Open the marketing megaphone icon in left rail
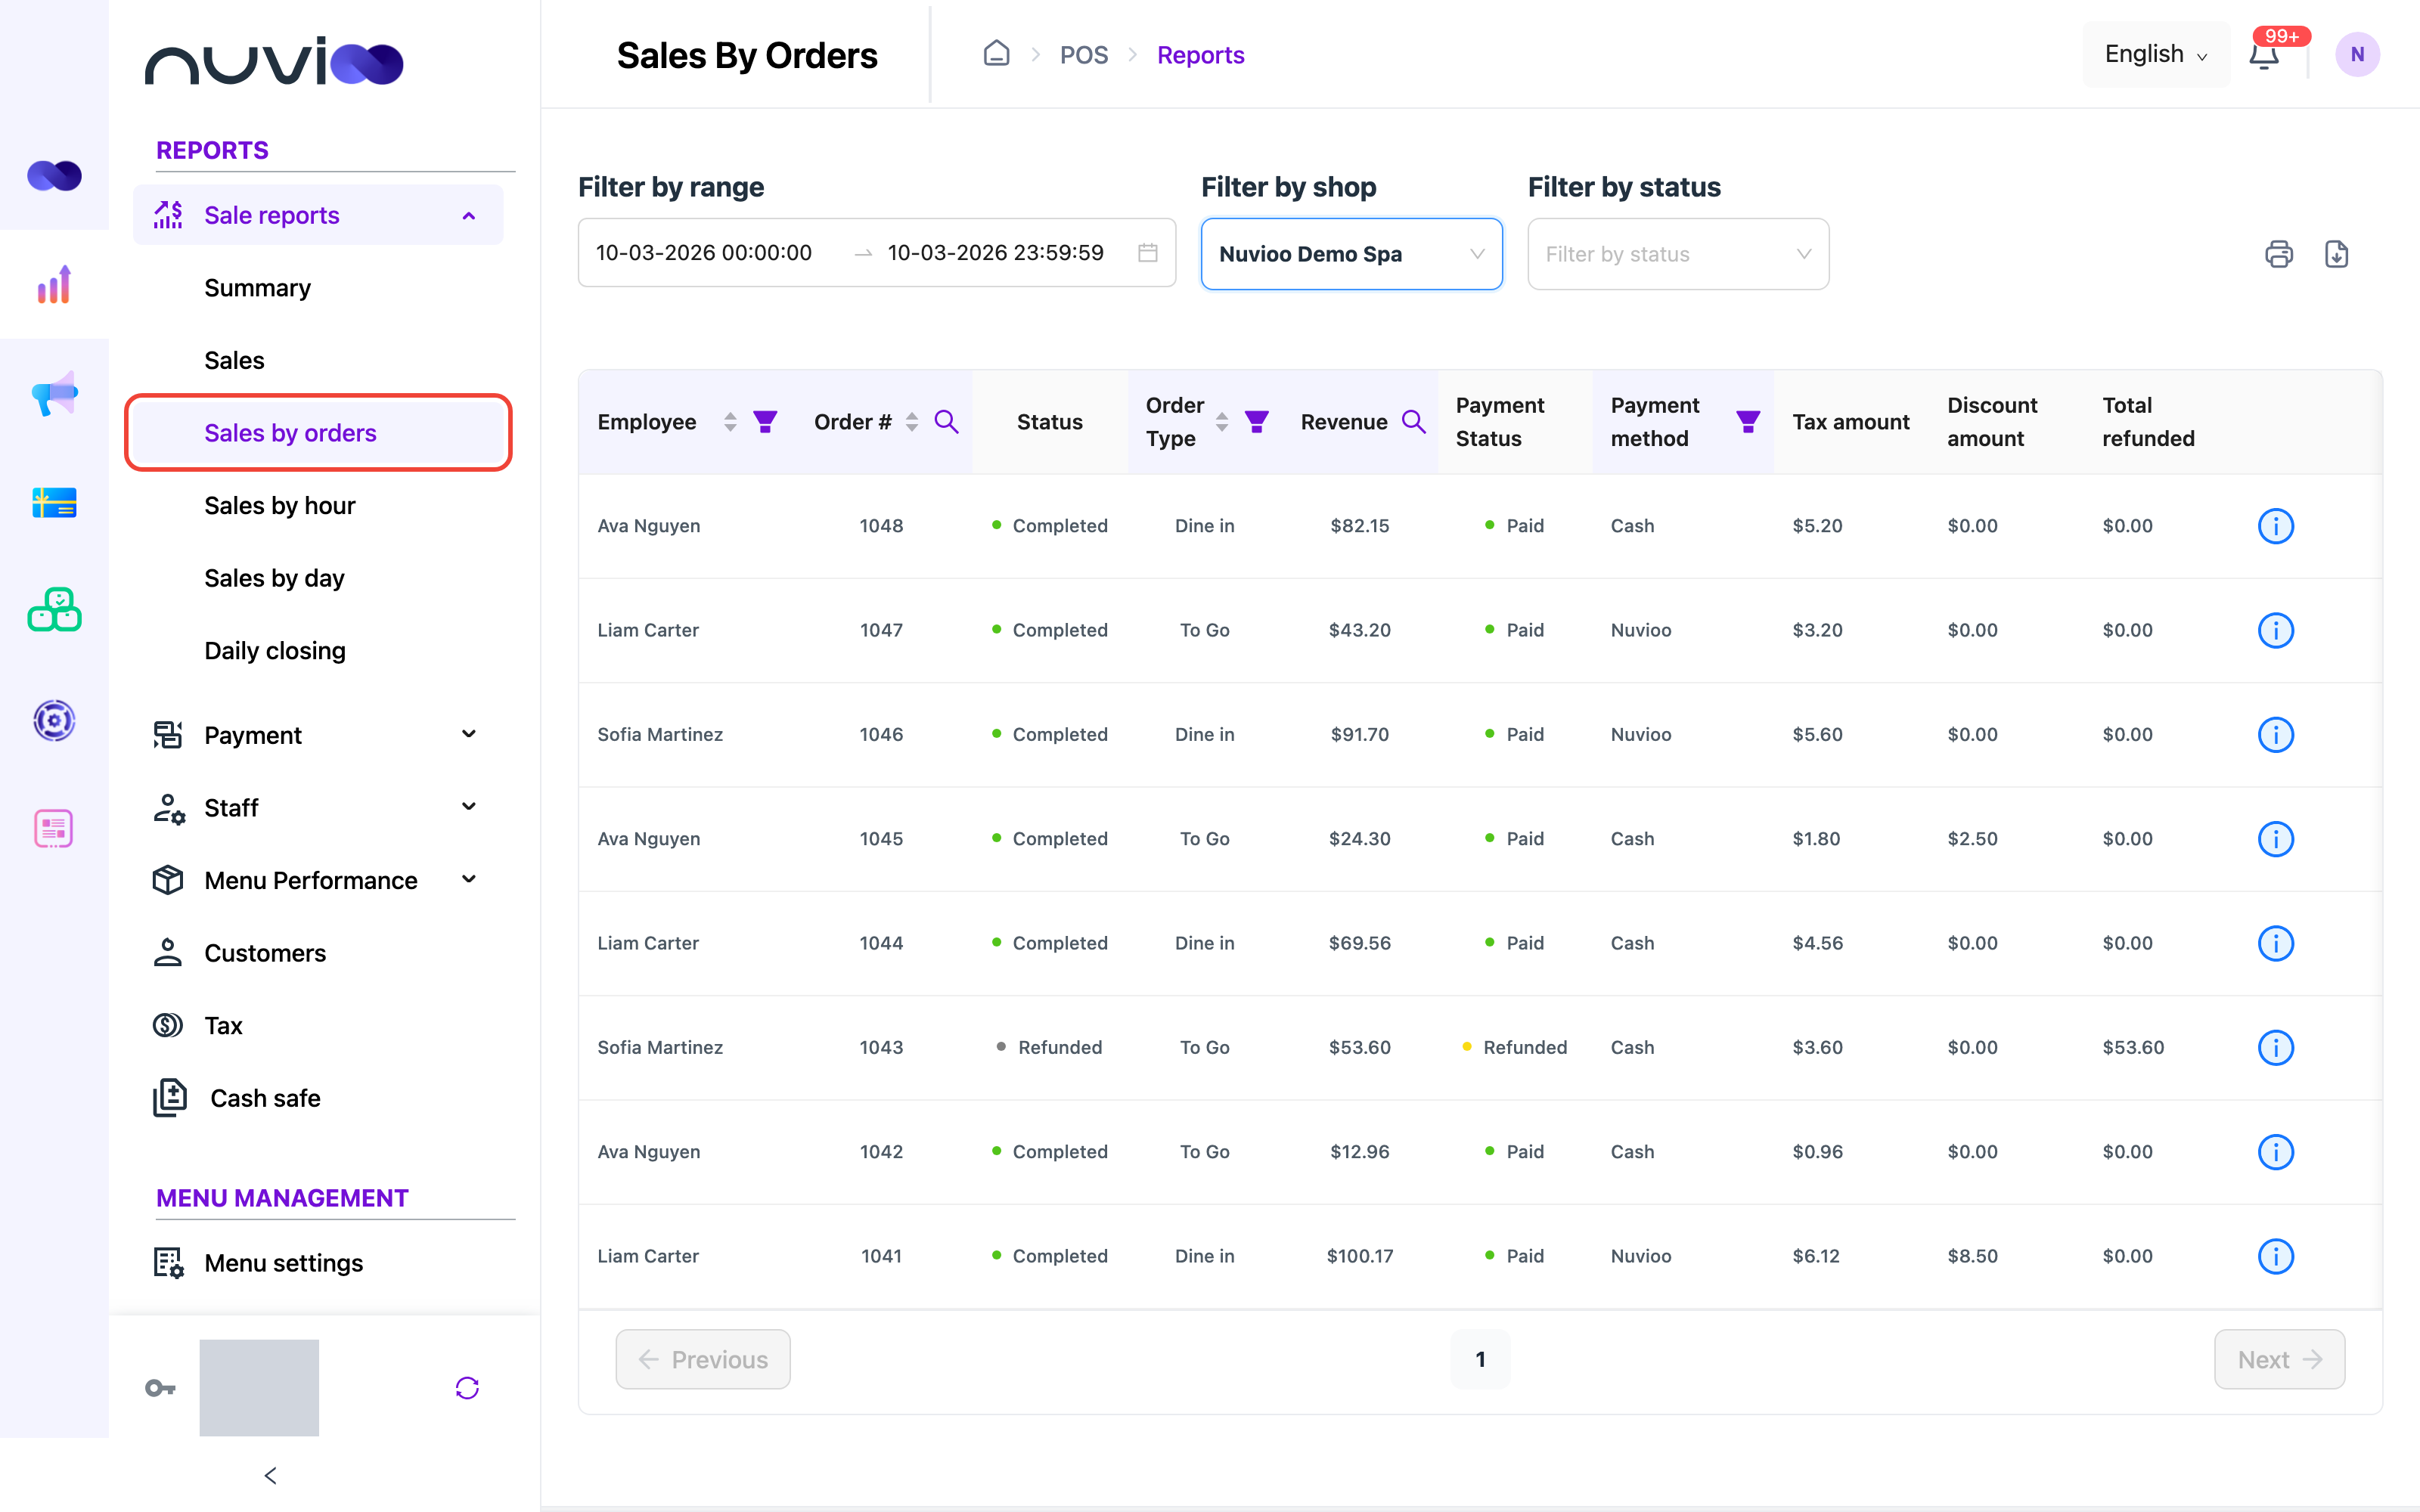The image size is (2420, 1512). pos(54,394)
